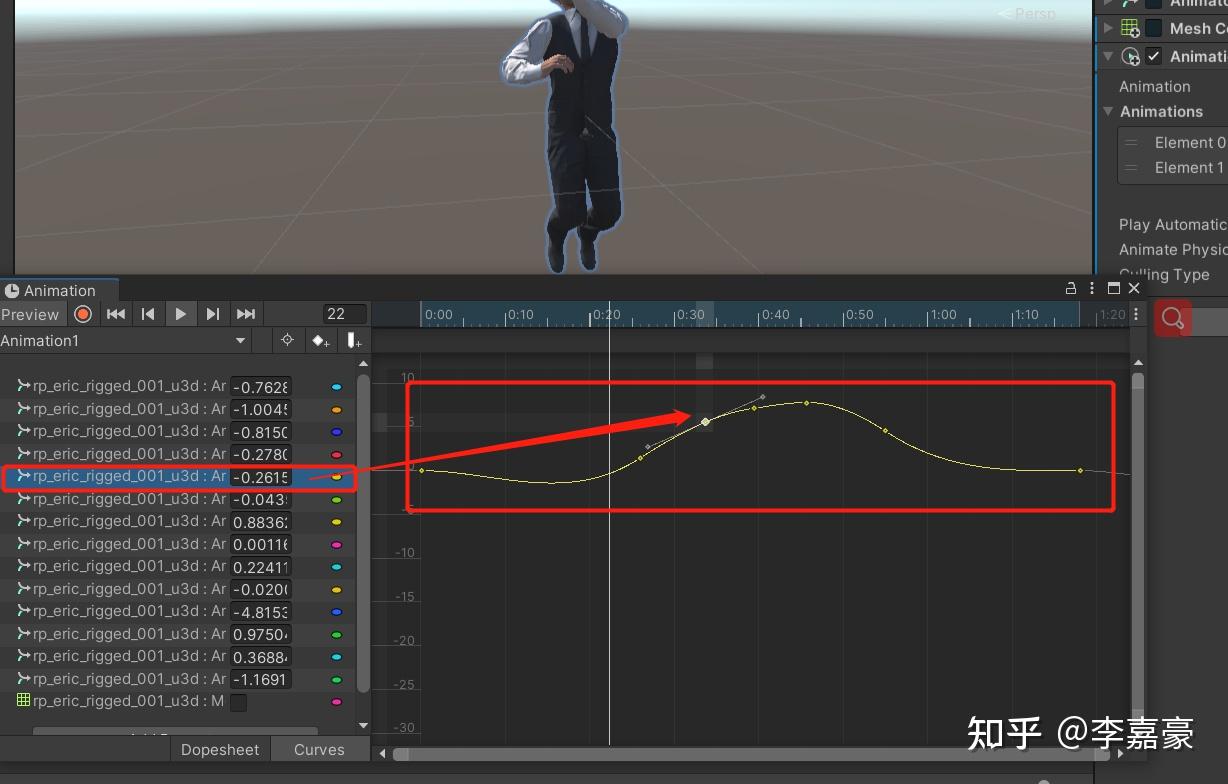
Task: Toggle animation recording mode
Action: [83, 313]
